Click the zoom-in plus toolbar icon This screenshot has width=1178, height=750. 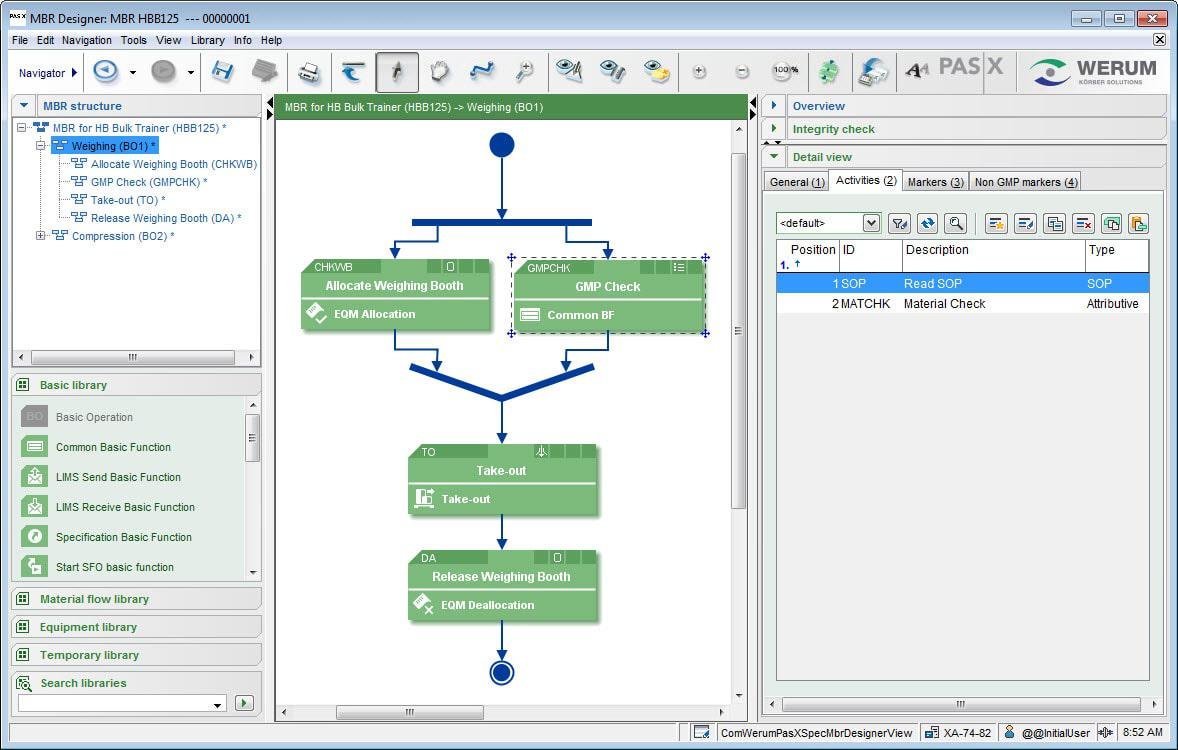pos(699,72)
